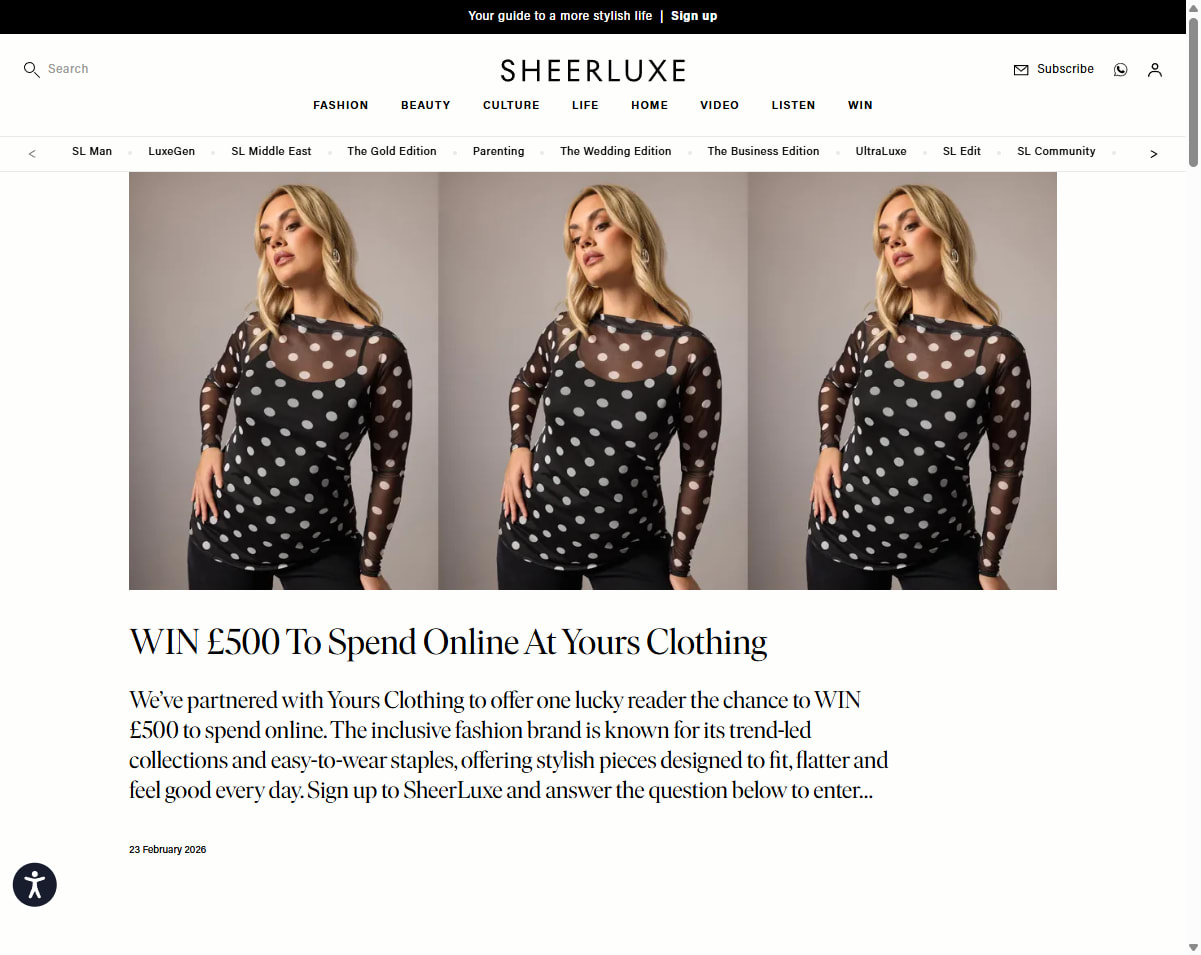1201x955 pixels.
Task: Open the Beauty menu
Action: 426,105
